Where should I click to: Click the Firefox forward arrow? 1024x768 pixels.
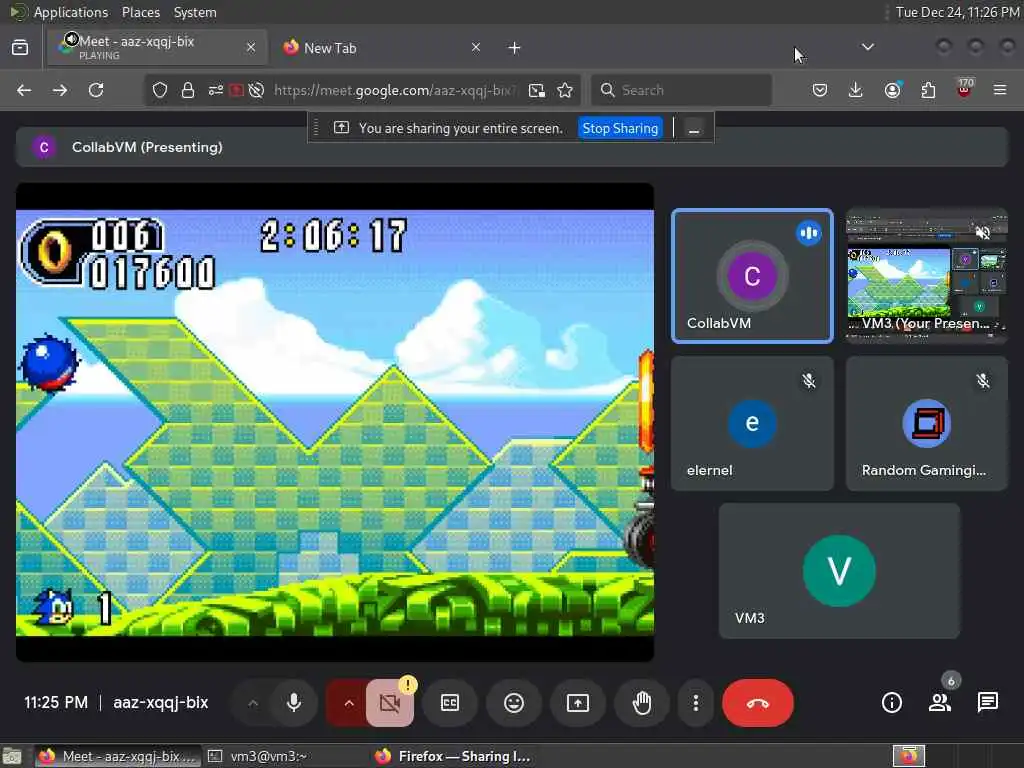(60, 90)
